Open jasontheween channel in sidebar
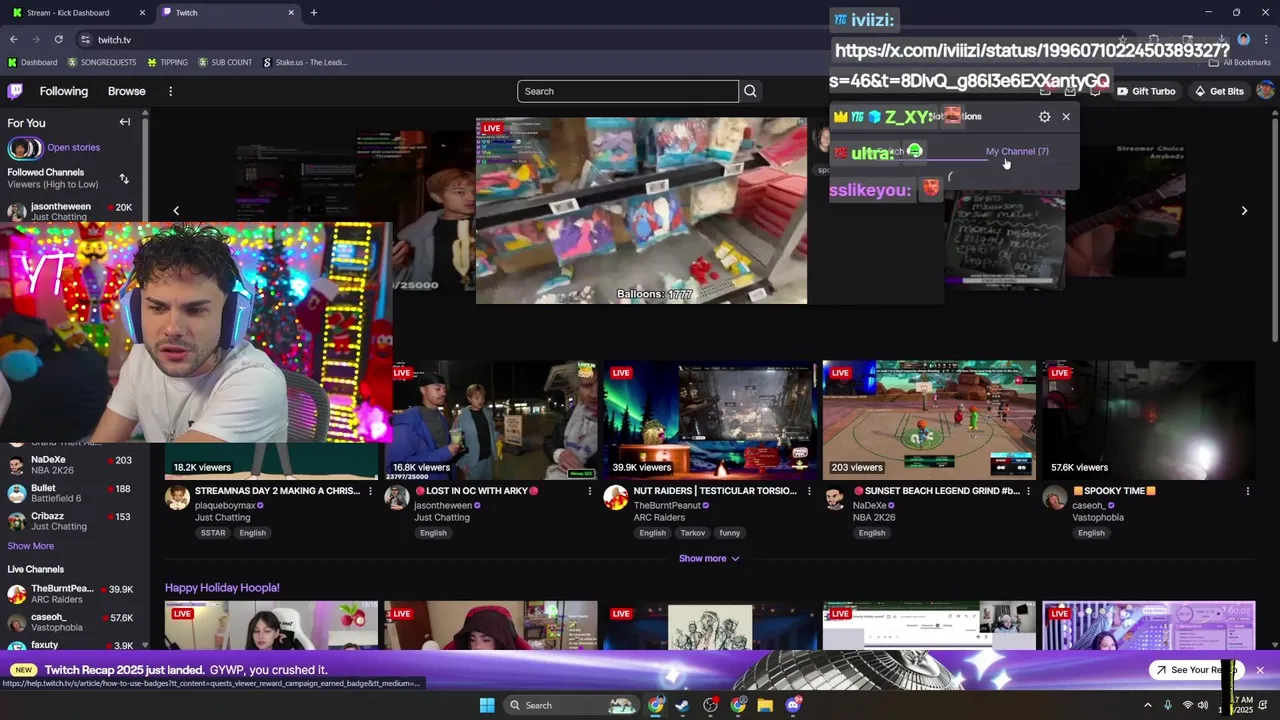1280x720 pixels. tap(70, 211)
